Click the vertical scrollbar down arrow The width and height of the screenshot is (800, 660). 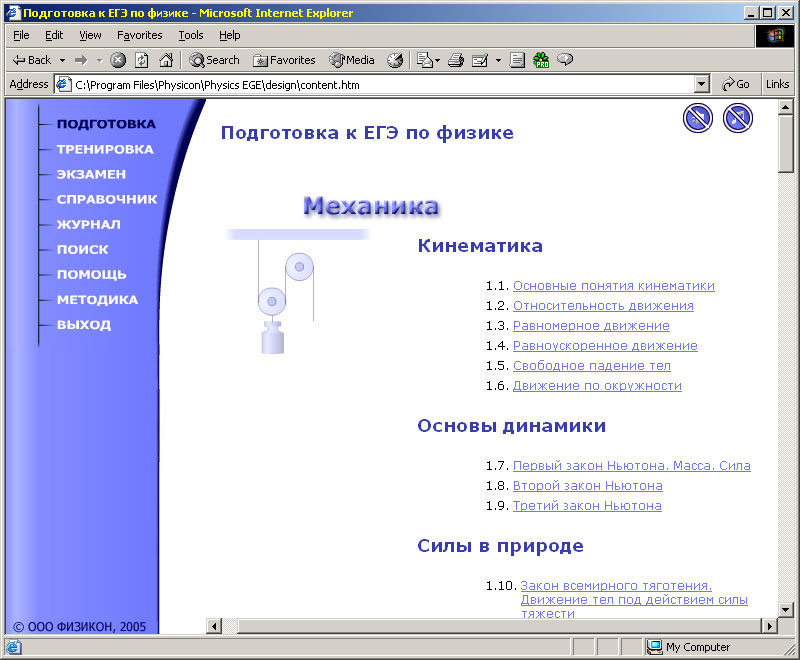click(x=785, y=608)
